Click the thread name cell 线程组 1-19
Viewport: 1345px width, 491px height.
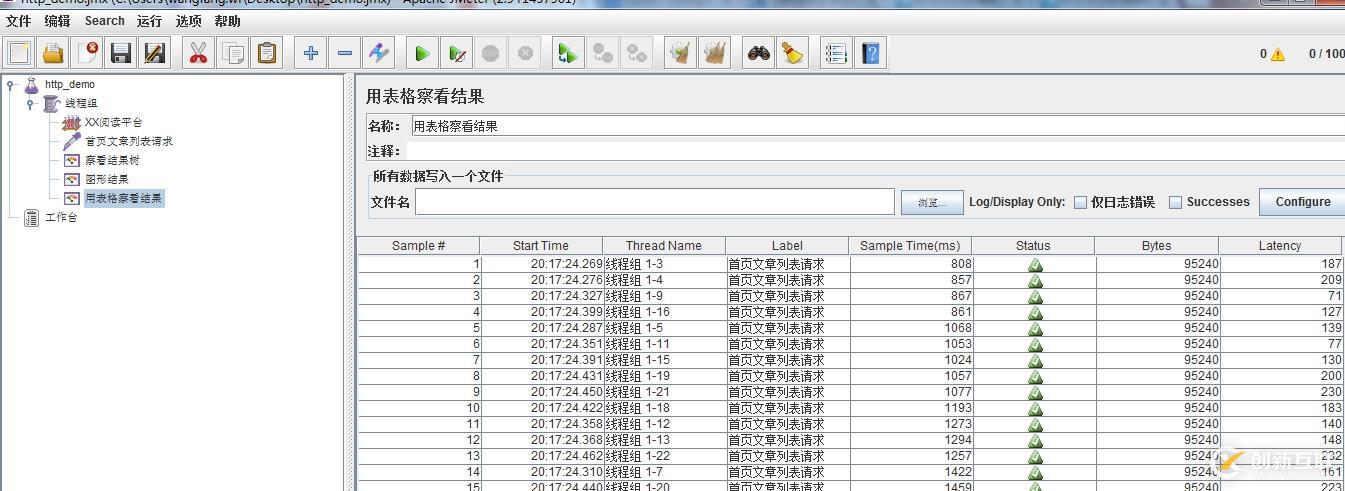click(664, 376)
